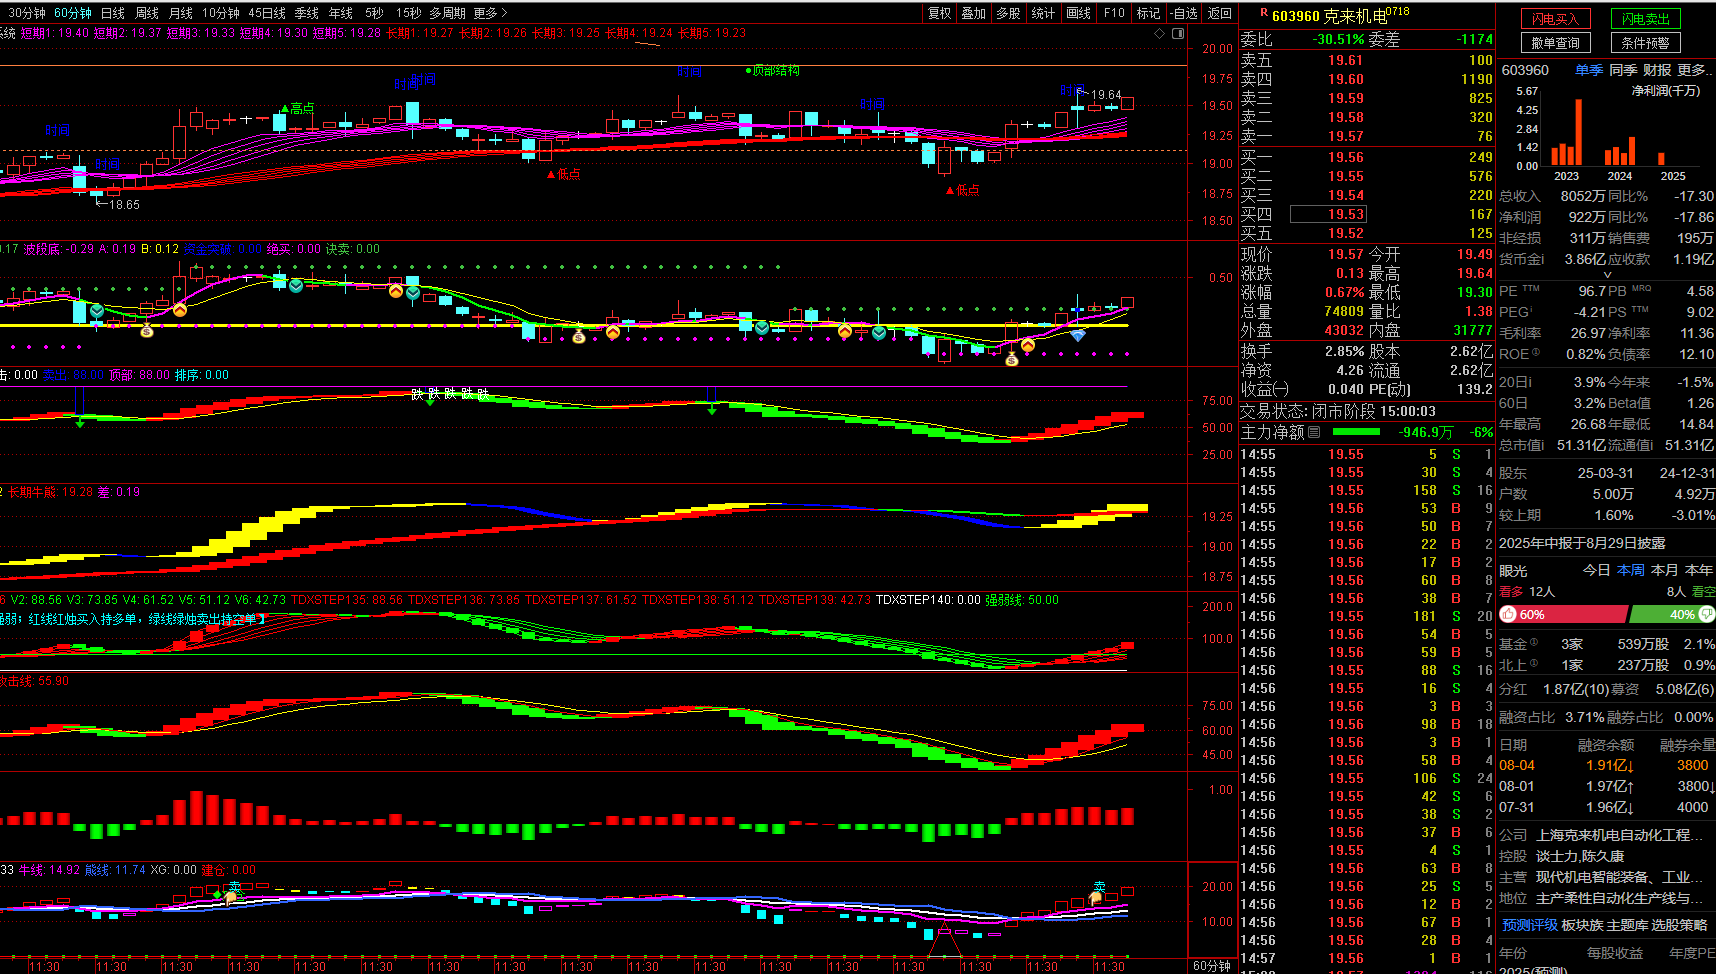The width and height of the screenshot is (1716, 974).
Task: Click the 返回 back button
Action: point(1220,13)
